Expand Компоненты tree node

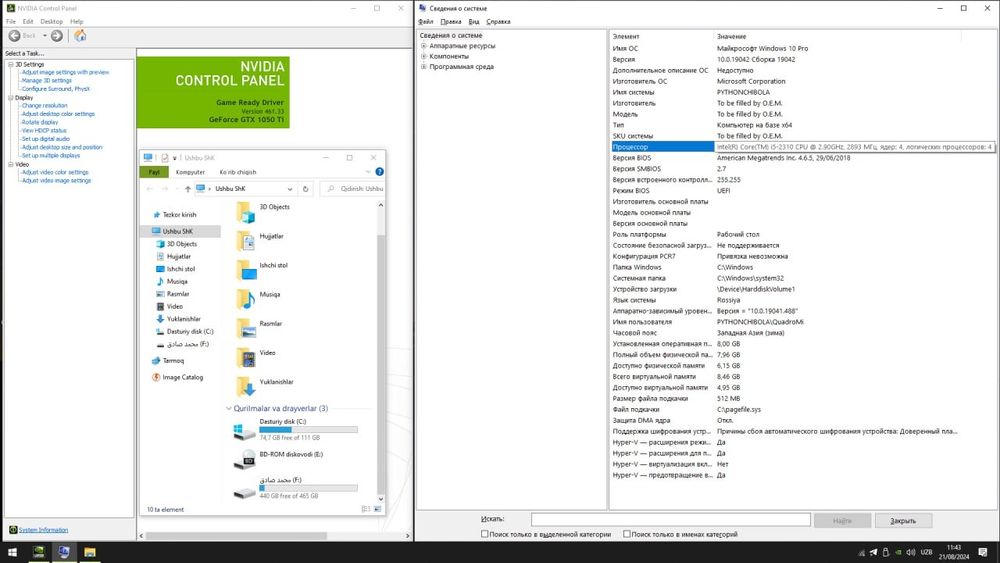tap(423, 56)
